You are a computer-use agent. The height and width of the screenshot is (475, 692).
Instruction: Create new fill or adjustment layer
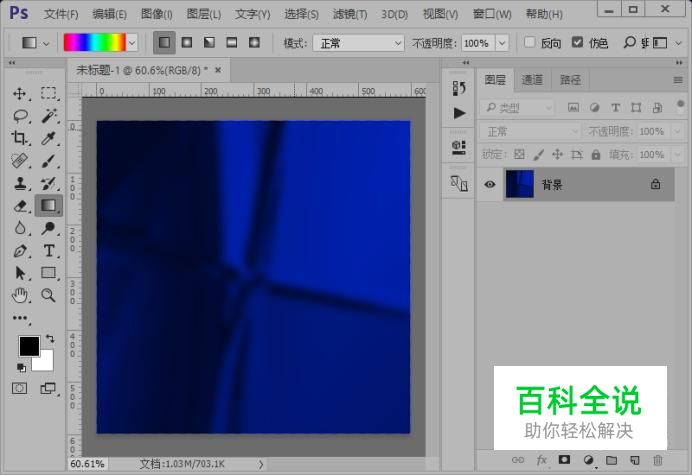click(x=588, y=460)
